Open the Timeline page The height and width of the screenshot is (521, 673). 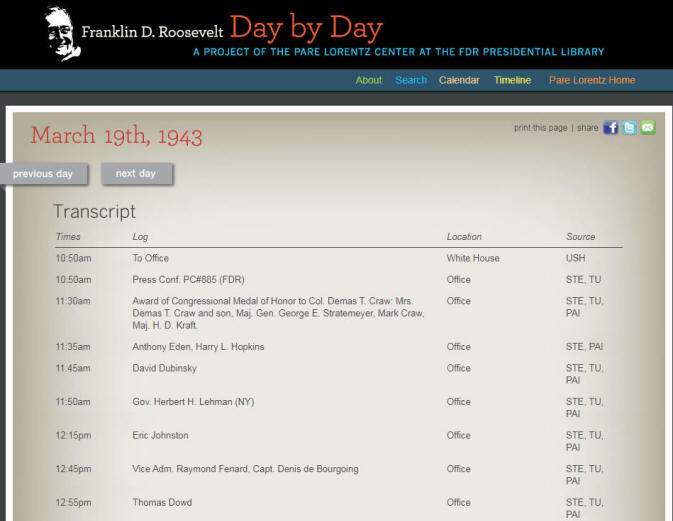[512, 80]
